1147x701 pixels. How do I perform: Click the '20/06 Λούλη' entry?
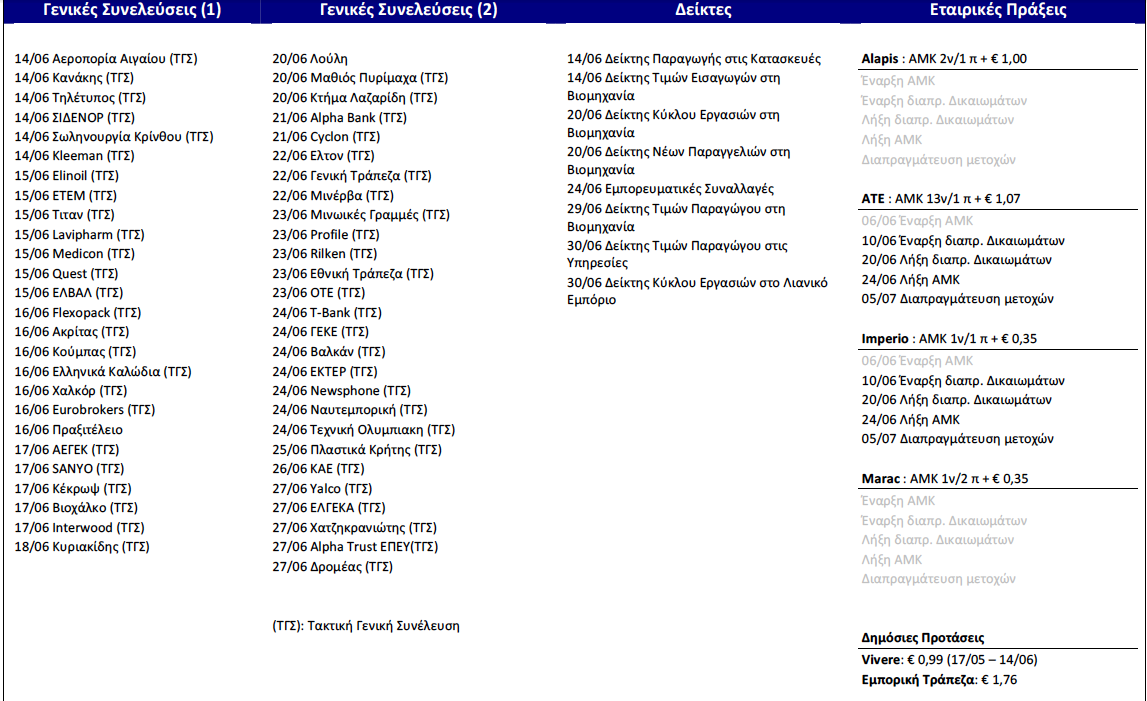coord(310,59)
